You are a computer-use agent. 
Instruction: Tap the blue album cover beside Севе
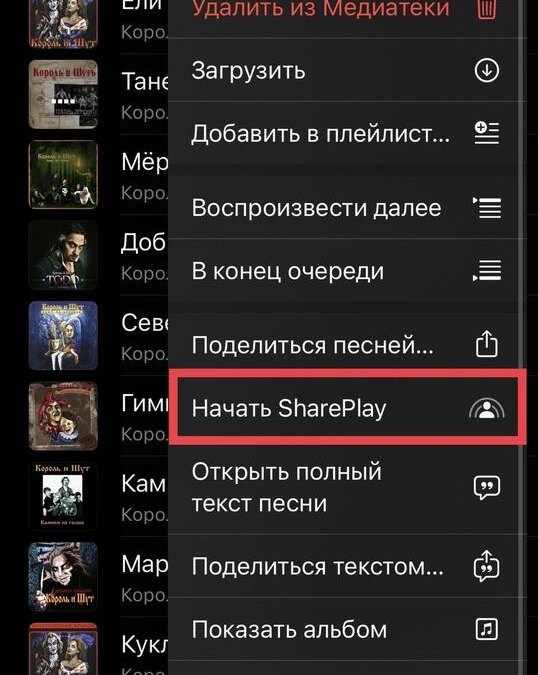(63, 336)
